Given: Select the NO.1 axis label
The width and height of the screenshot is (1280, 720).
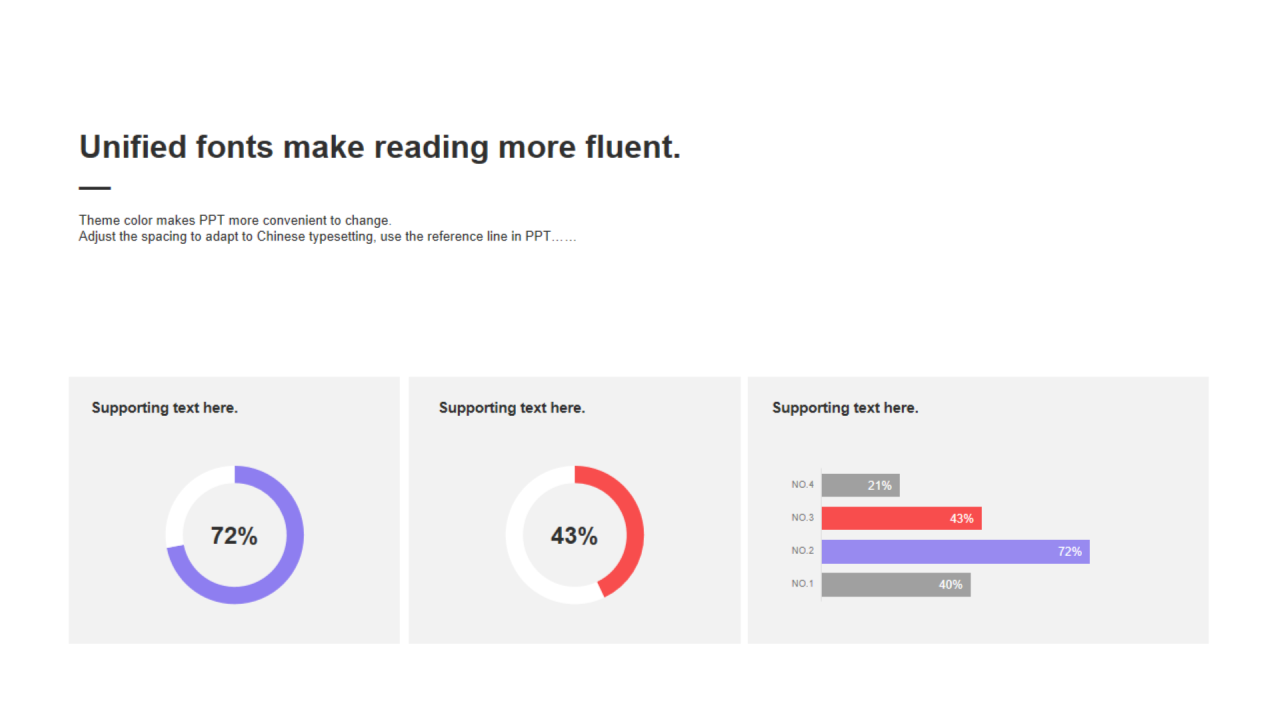Looking at the screenshot, I should [803, 584].
